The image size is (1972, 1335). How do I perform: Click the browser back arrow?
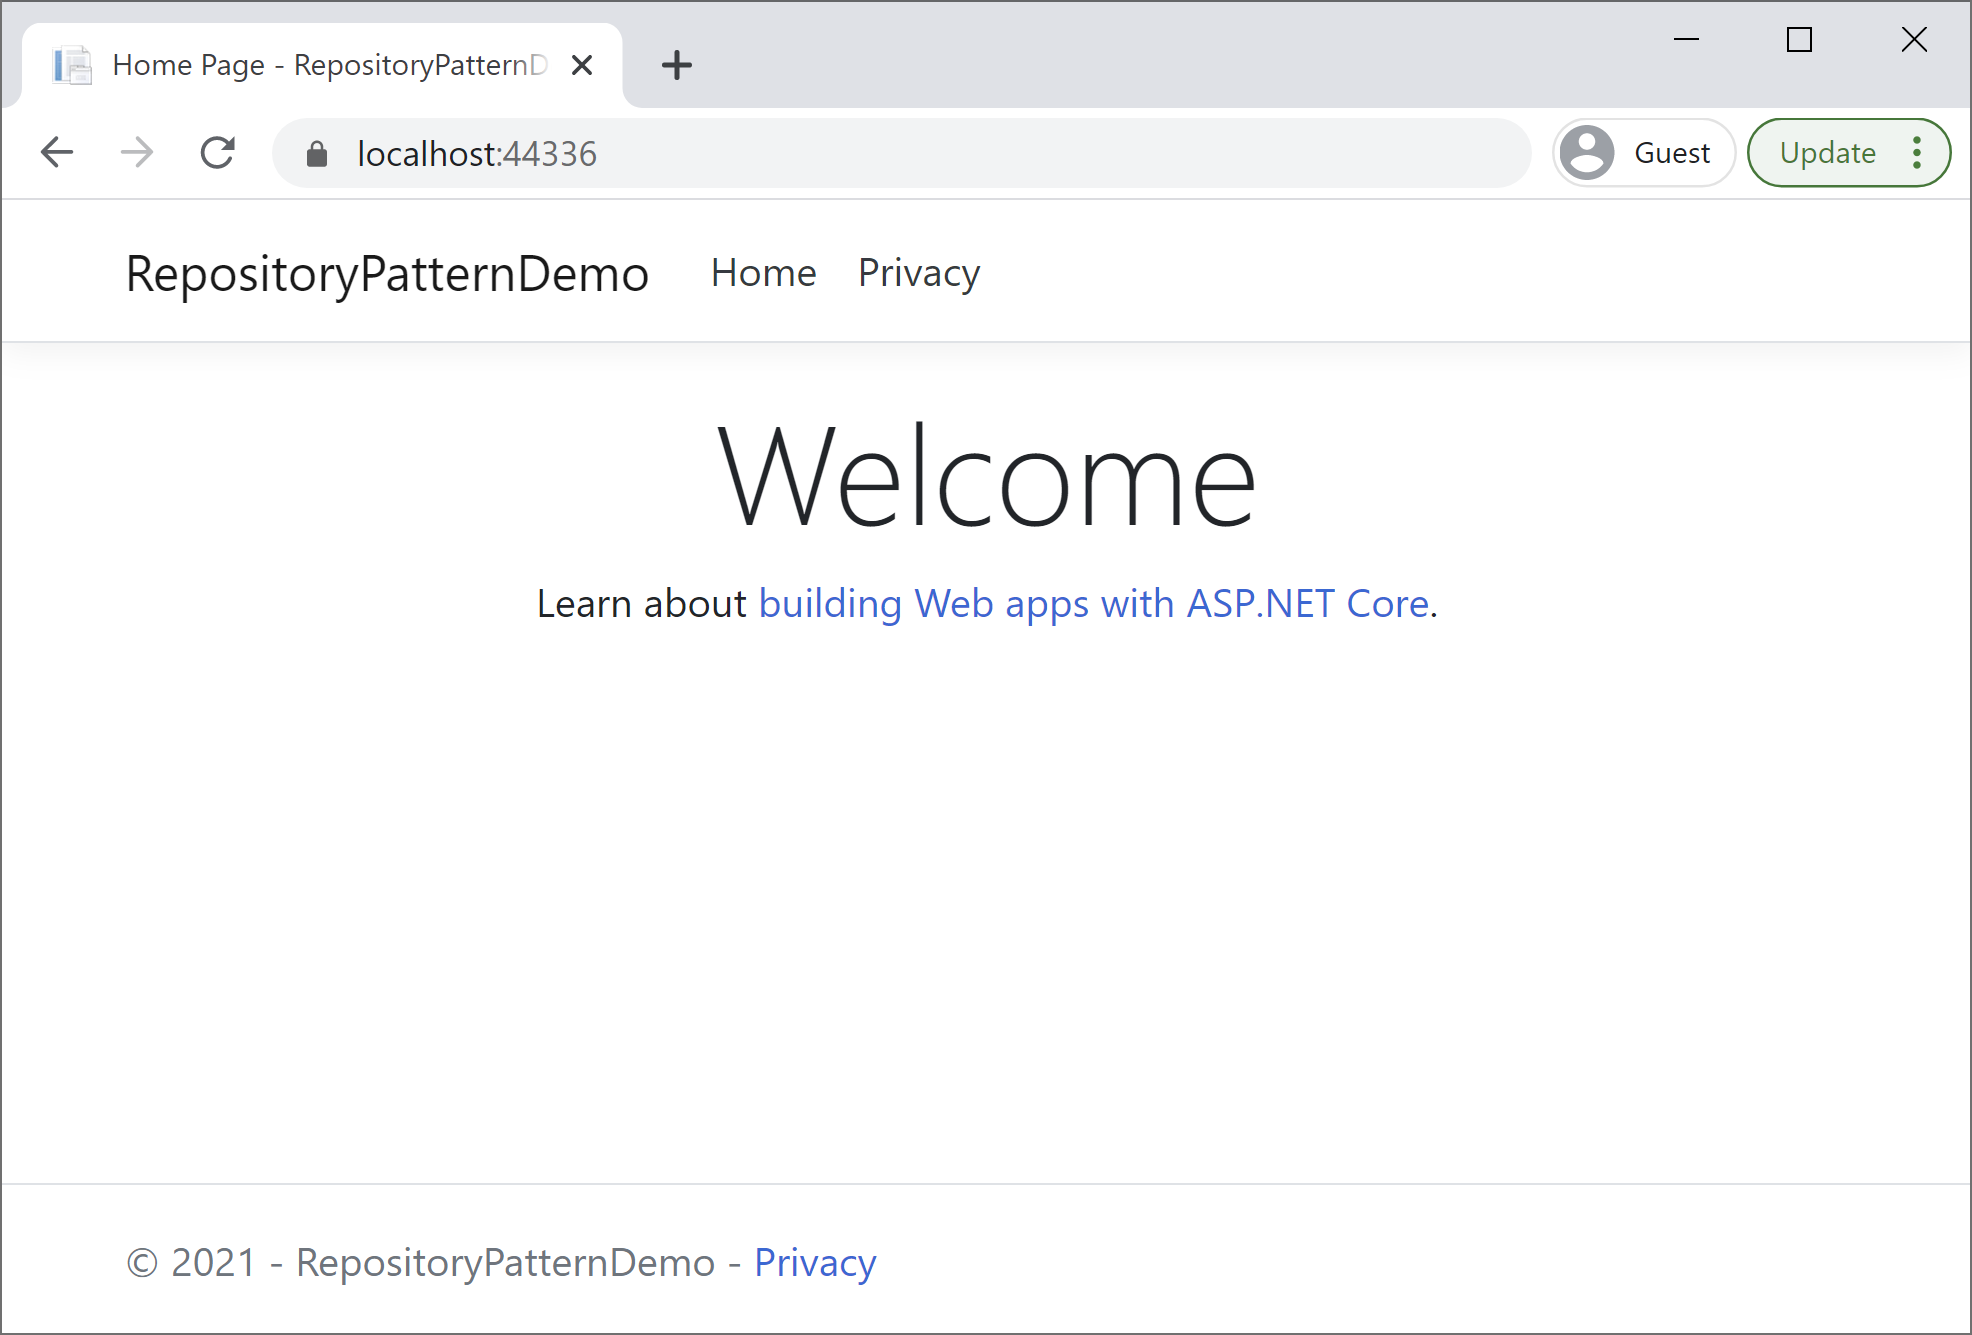[57, 153]
